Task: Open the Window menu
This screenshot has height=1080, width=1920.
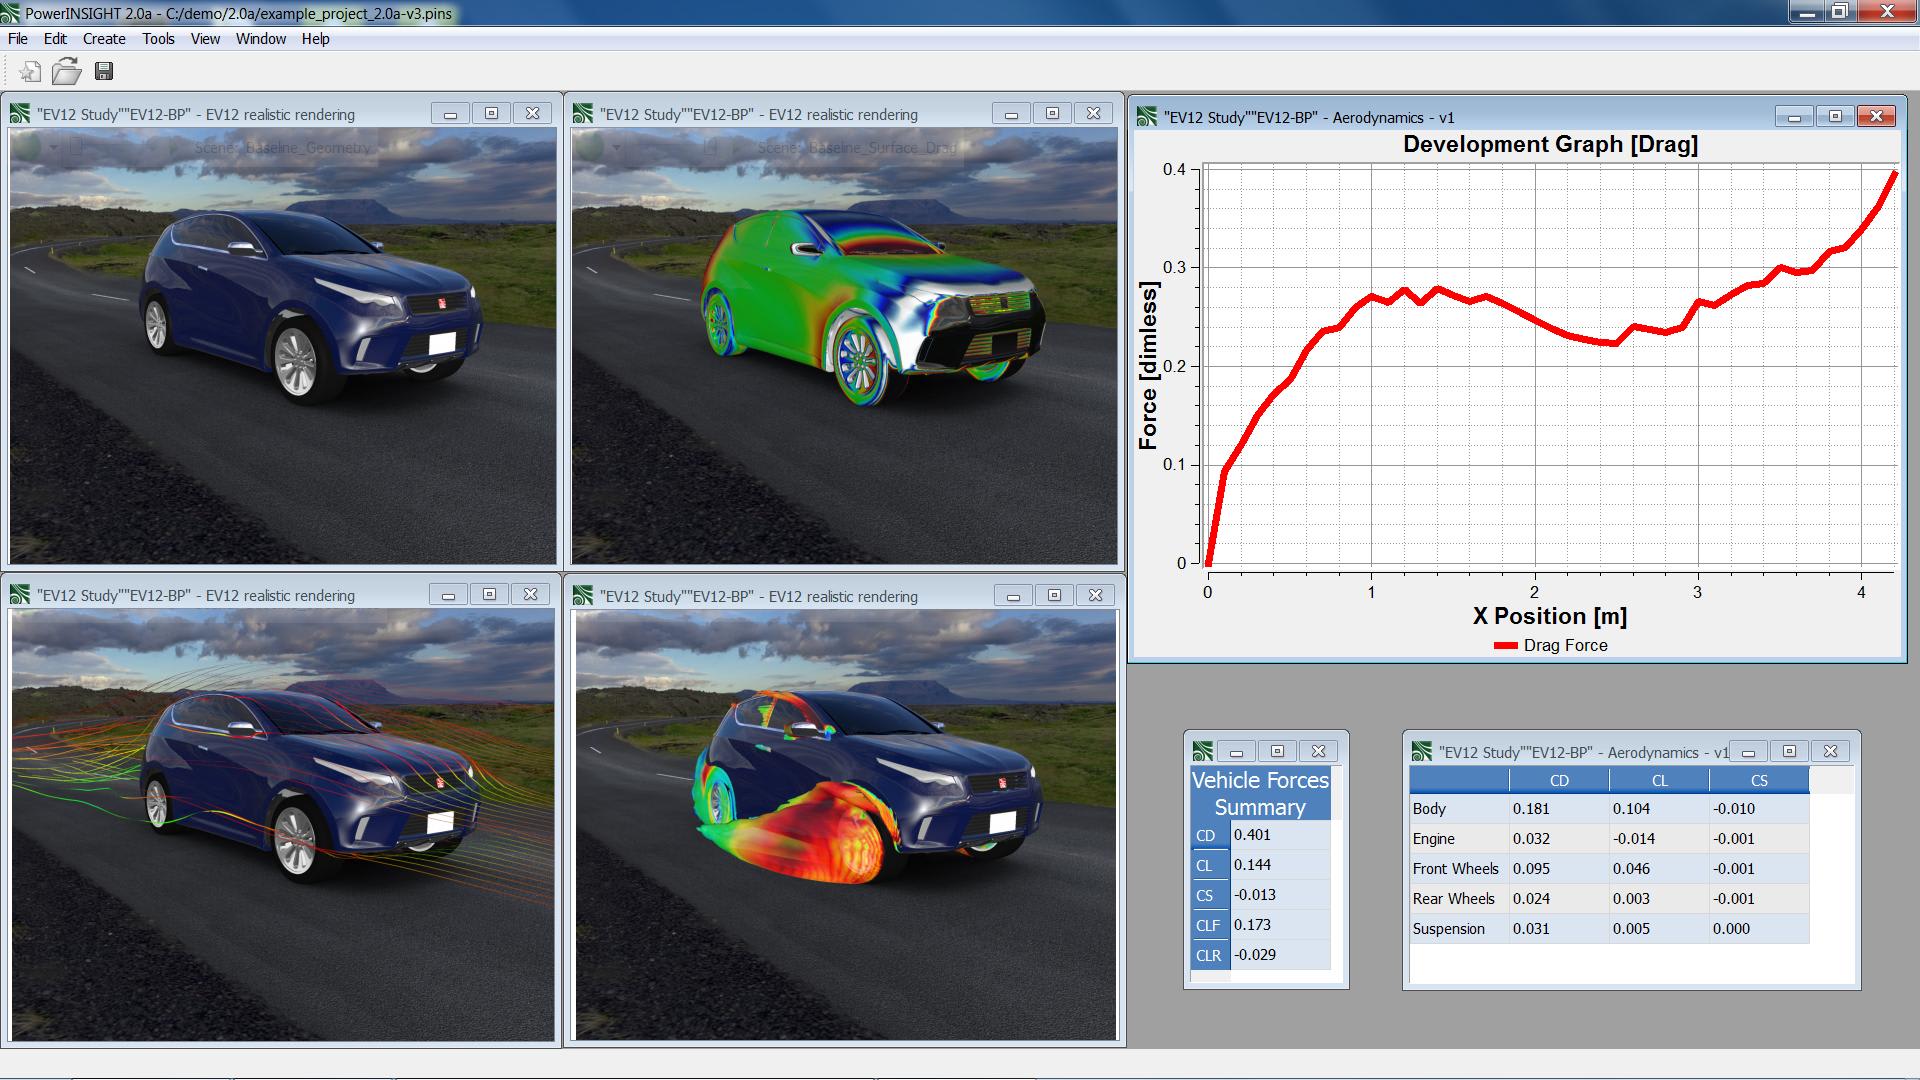Action: [x=261, y=39]
